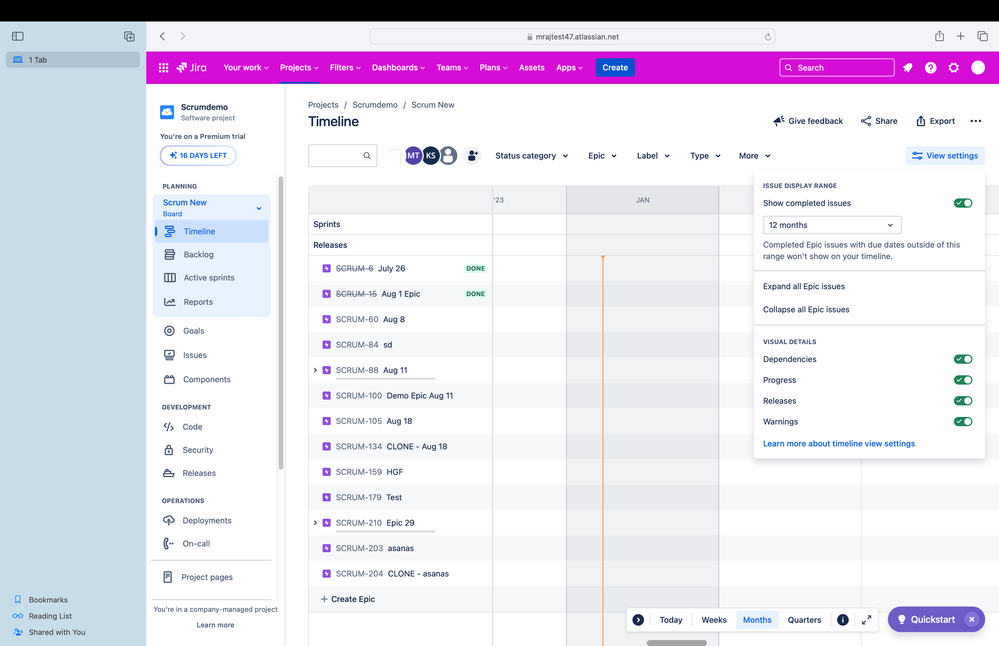Open the help question mark icon

[930, 68]
